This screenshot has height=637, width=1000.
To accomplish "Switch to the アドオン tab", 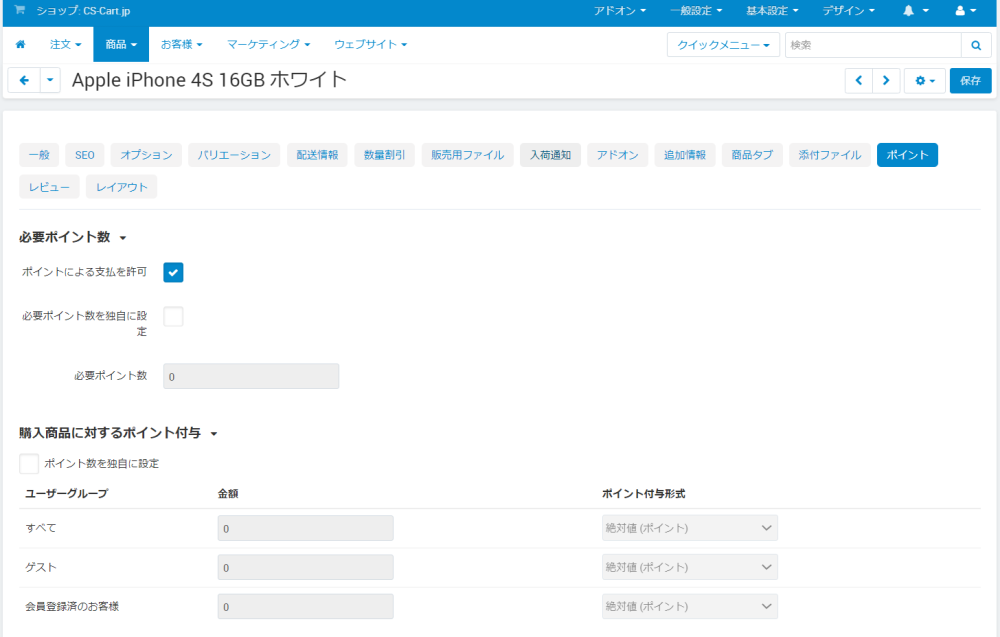I will (617, 155).
